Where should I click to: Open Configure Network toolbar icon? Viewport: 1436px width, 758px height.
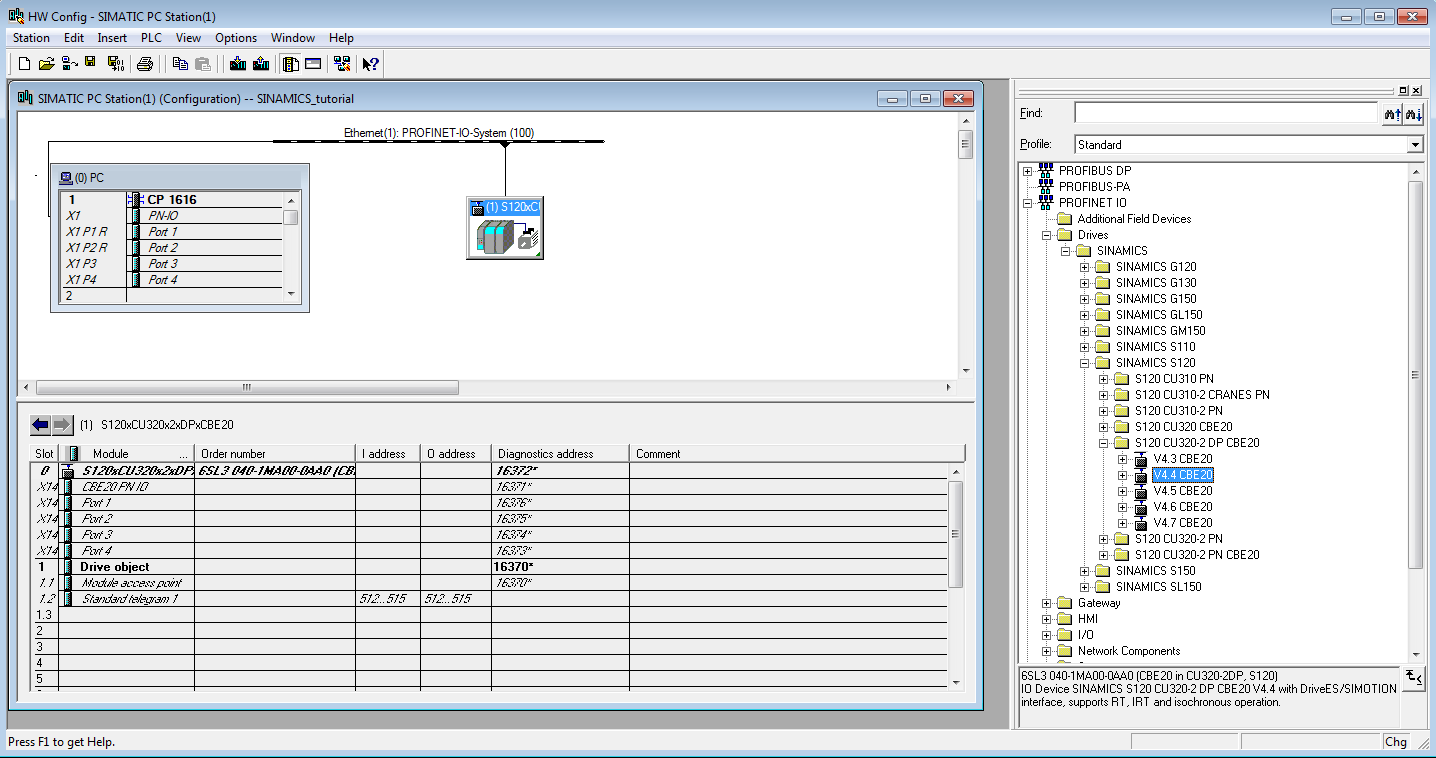[342, 64]
